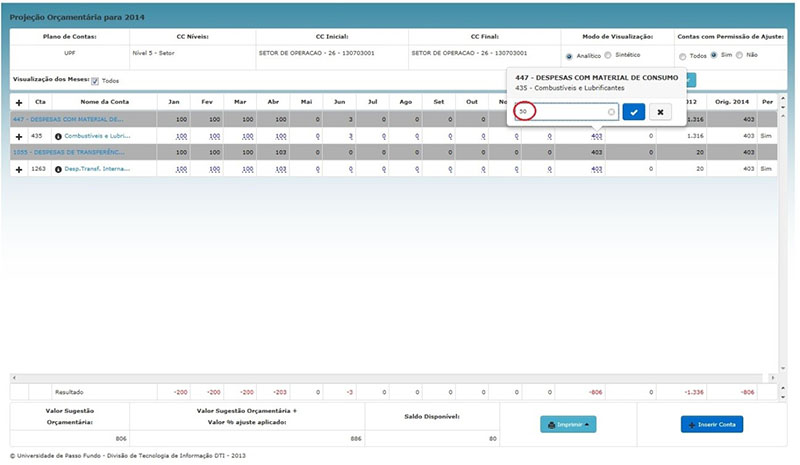The height and width of the screenshot is (465, 800).
Task: Click value '1.316' in row 435
Action: (695, 136)
